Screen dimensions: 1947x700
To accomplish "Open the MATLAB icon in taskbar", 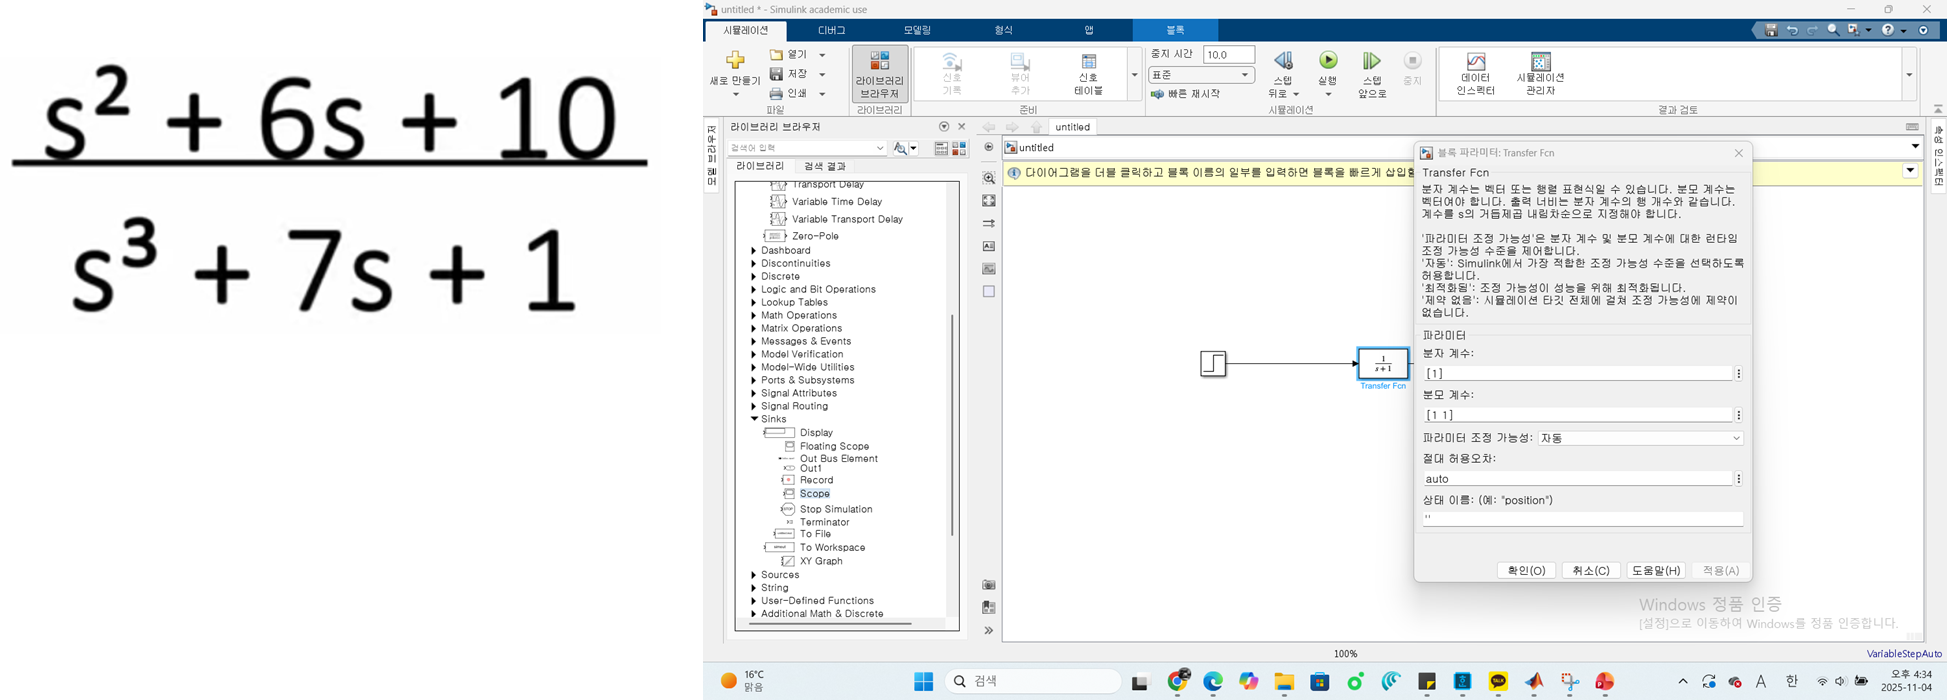I will pyautogui.click(x=1534, y=682).
